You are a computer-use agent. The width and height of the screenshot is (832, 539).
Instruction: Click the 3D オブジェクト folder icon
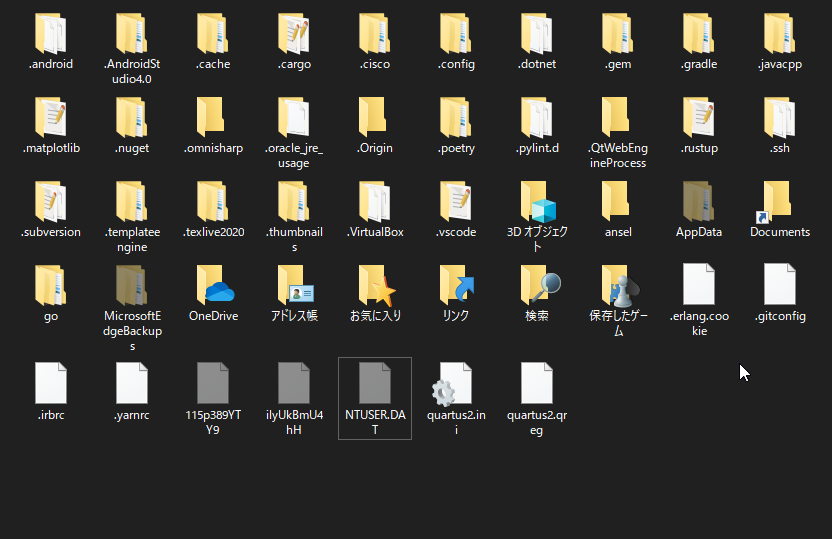pos(538,202)
